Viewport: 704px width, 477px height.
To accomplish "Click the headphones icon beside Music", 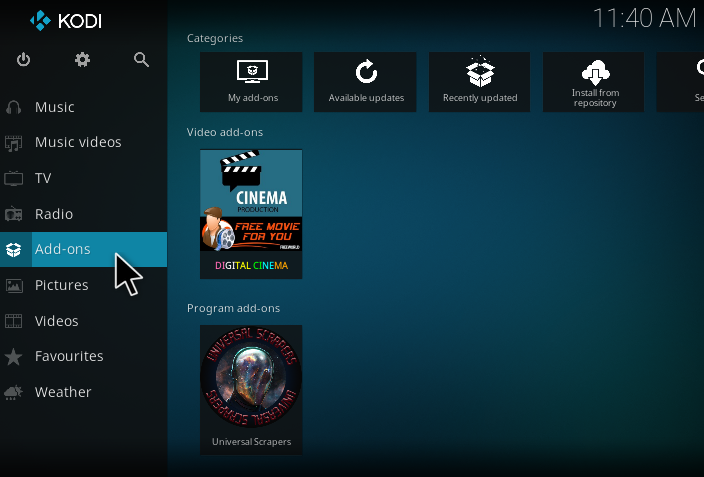I will coord(13,107).
